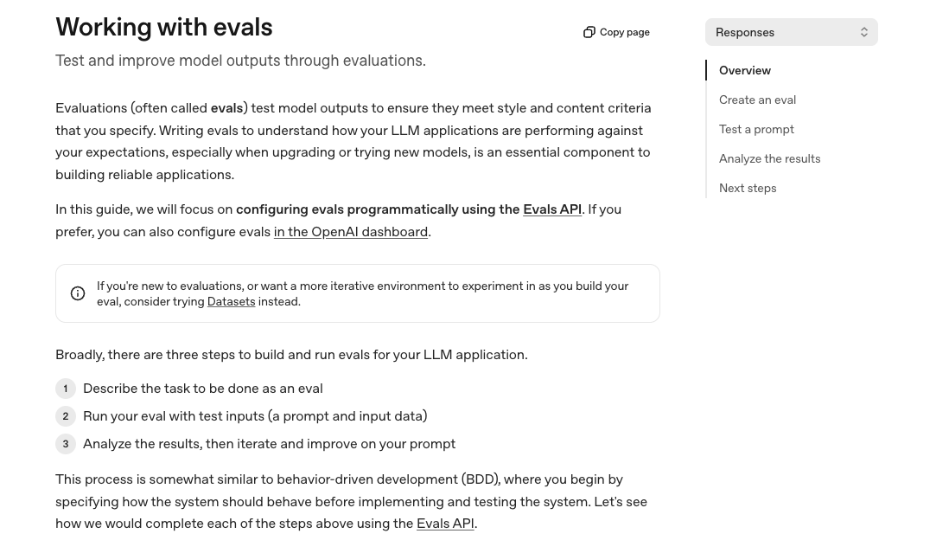This screenshot has width=936, height=553.
Task: Click the "Run your eval" list item text
Action: [x=255, y=416]
